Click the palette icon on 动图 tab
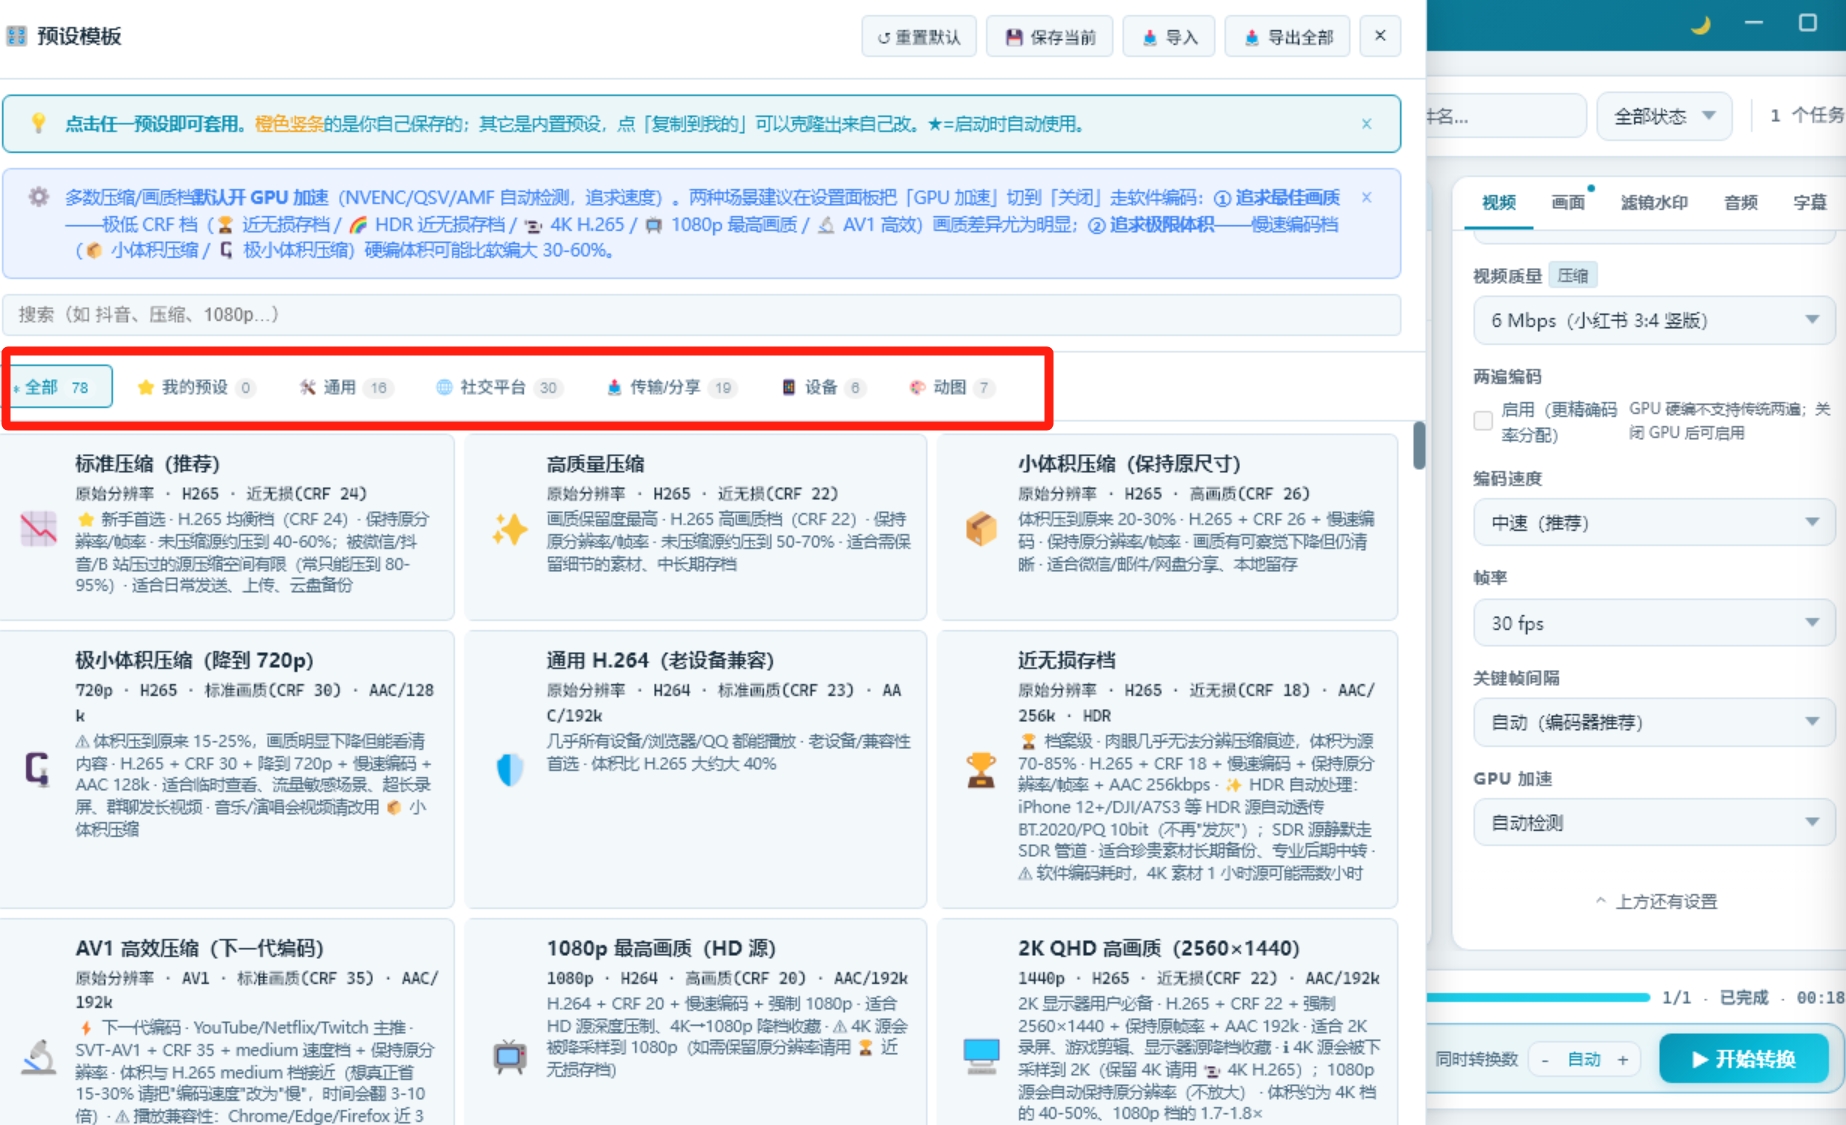 pos(916,387)
